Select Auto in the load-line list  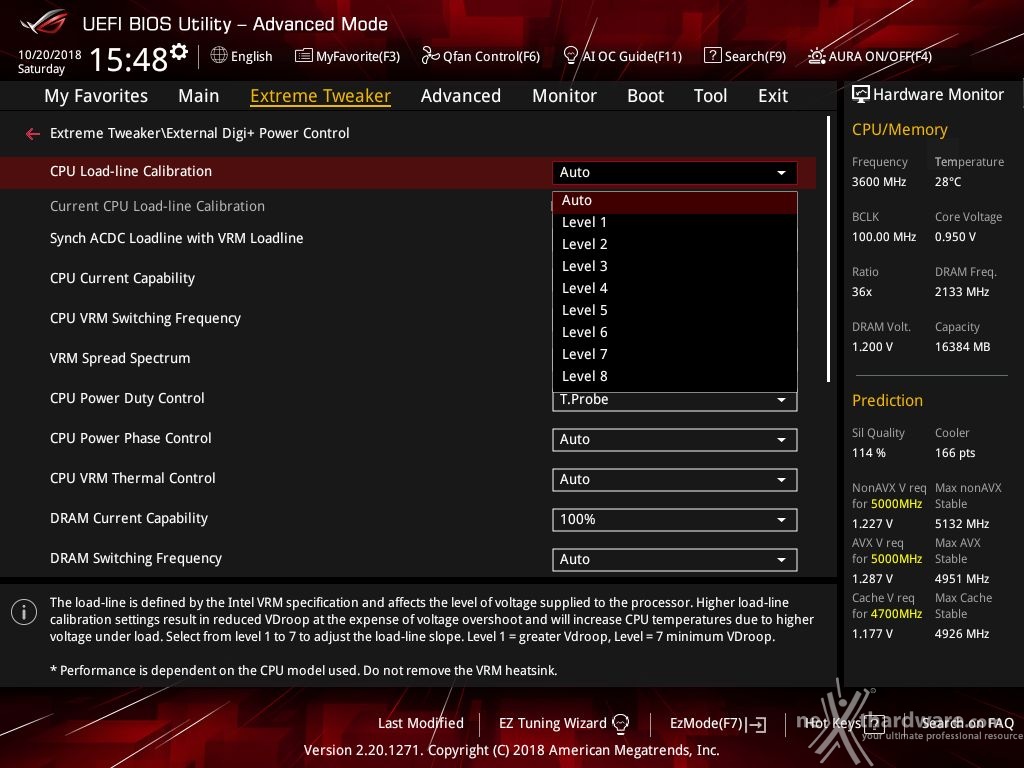[675, 201]
